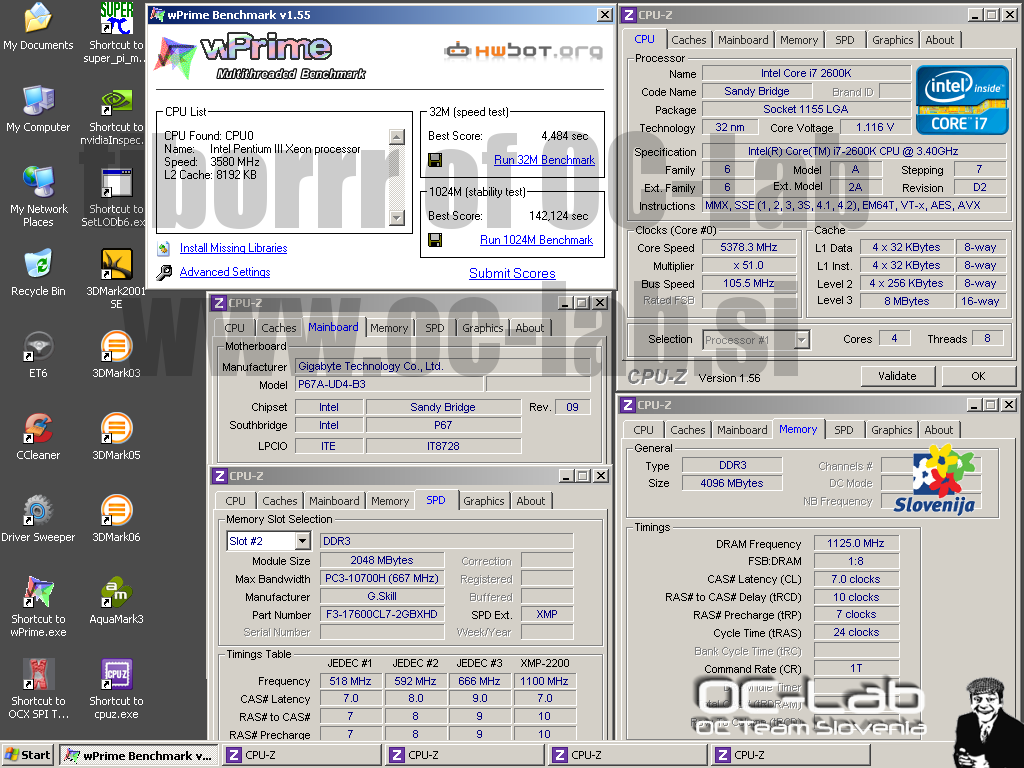Click the LPCIO model IT8728 field
This screenshot has height=768, width=1024.
pyautogui.click(x=443, y=446)
